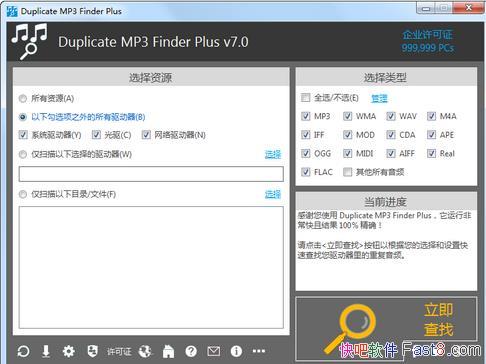Uncheck the OGG file type
The height and width of the screenshot is (364, 486).
click(305, 154)
